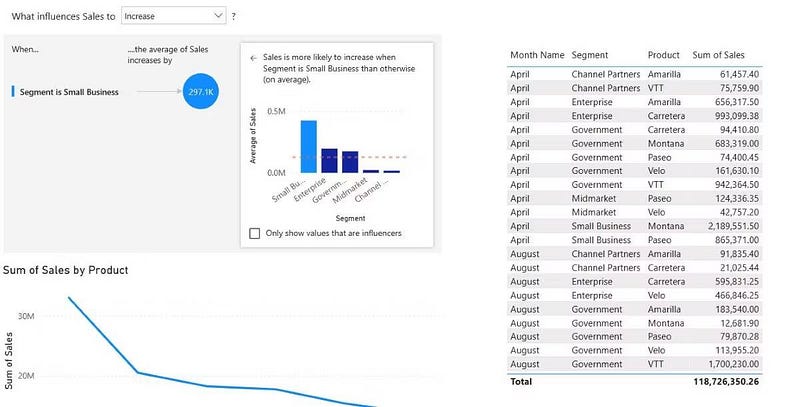This screenshot has height=407, width=800.
Task: Click the question mark after the dropdown
Action: (x=234, y=16)
